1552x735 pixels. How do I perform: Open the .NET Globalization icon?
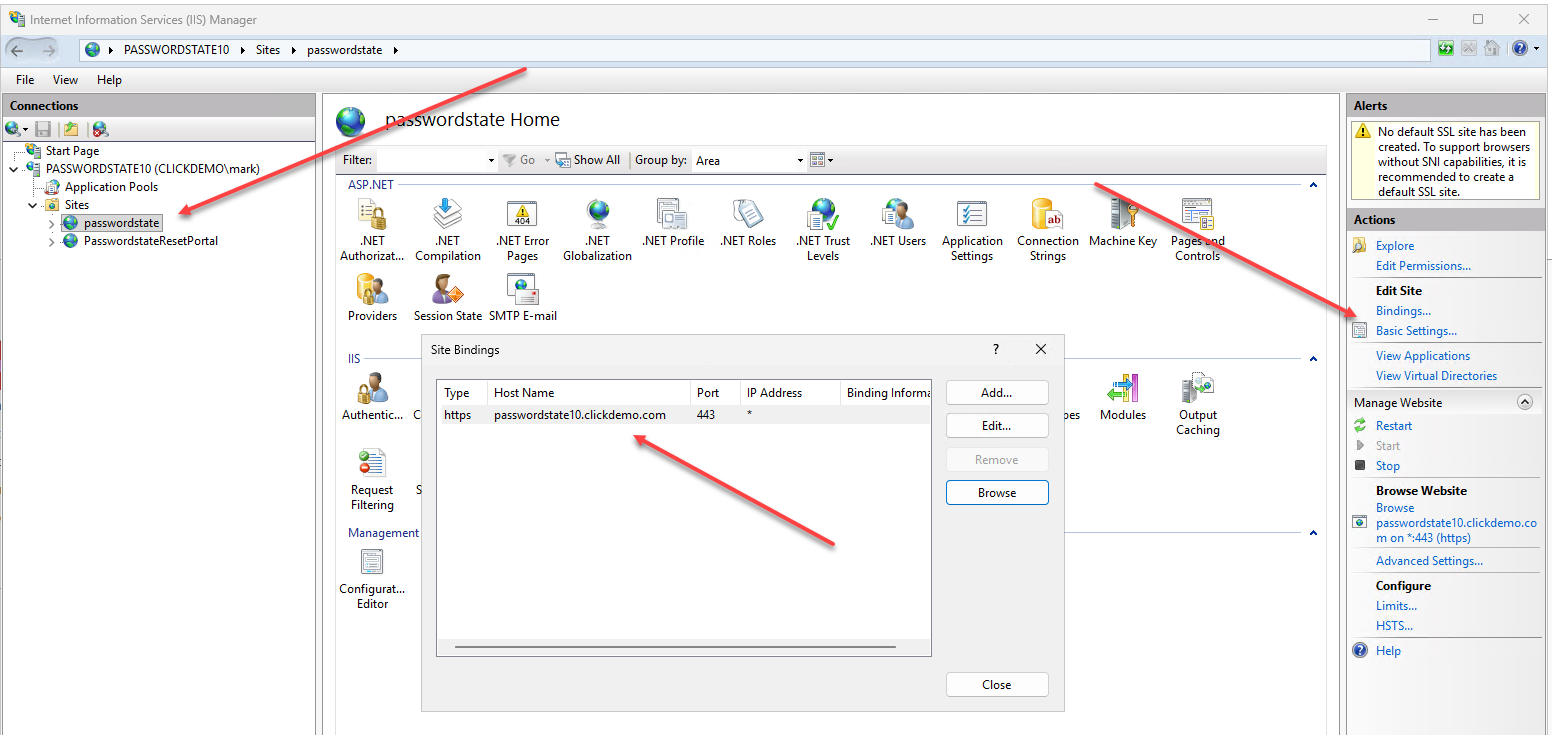click(597, 214)
